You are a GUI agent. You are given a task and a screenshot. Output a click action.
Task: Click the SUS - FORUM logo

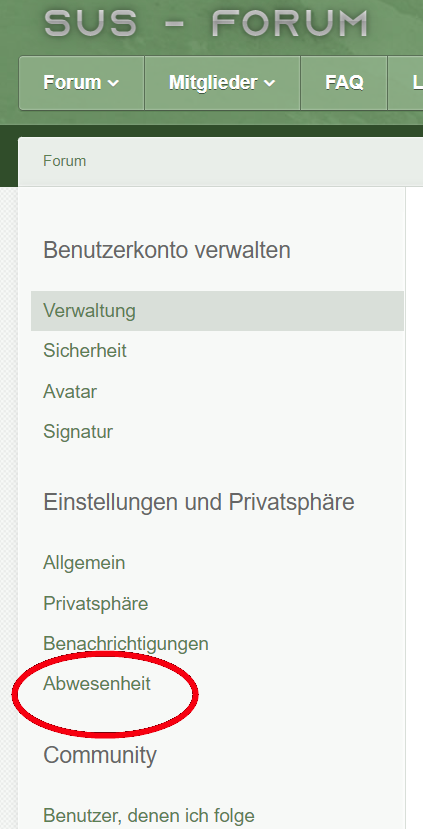(206, 23)
